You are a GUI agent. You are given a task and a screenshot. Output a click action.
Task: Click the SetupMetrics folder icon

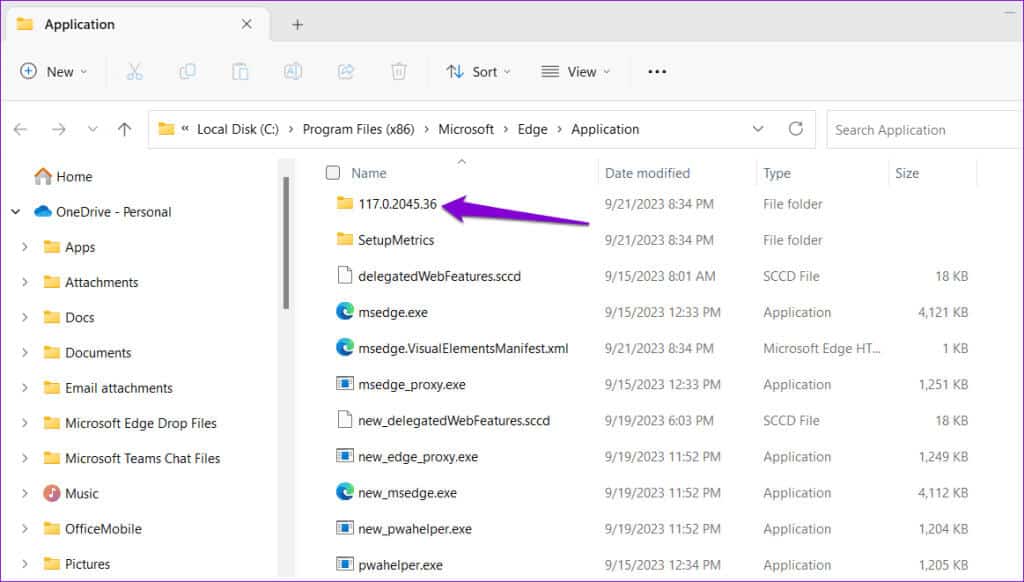pyautogui.click(x=345, y=239)
